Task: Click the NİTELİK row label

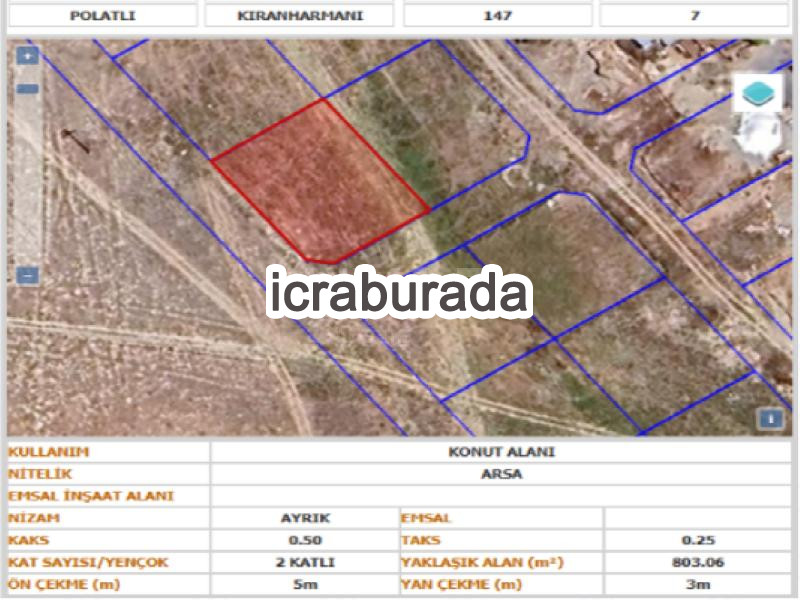Action: pyautogui.click(x=40, y=473)
